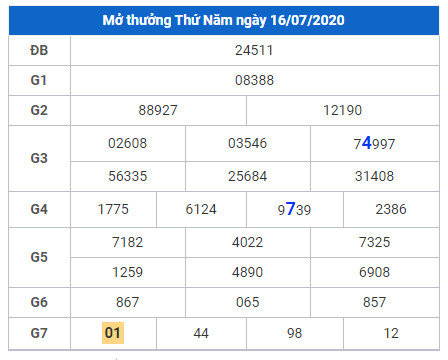Click the G6 number 857
Viewport: 448px width, 360px height.
pyautogui.click(x=374, y=302)
